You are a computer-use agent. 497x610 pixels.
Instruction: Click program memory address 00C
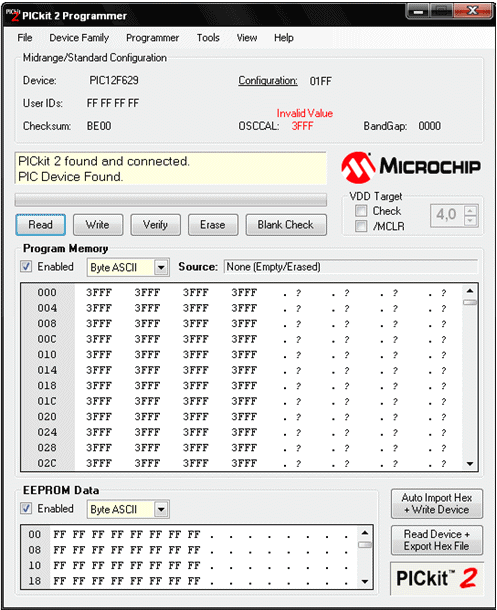(47, 339)
